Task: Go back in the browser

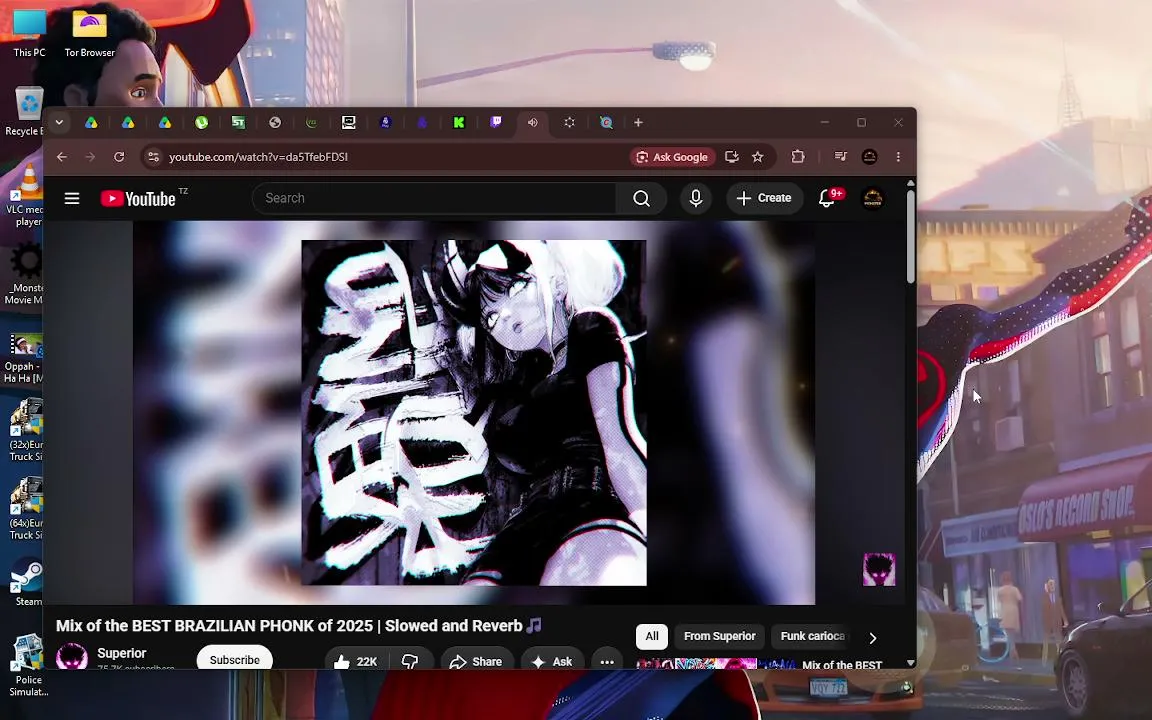Action: click(x=62, y=156)
